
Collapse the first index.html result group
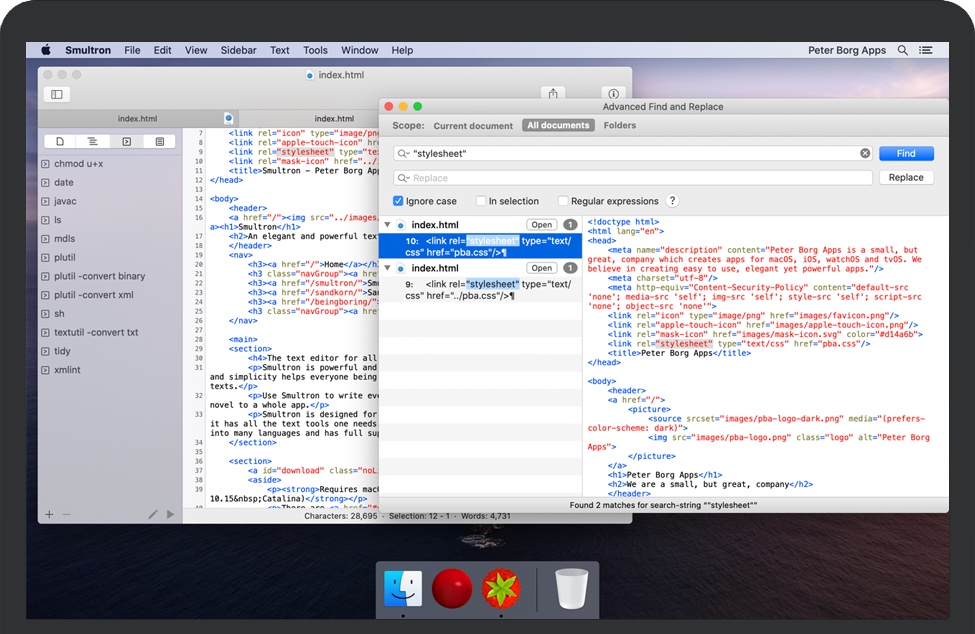pyautogui.click(x=388, y=225)
